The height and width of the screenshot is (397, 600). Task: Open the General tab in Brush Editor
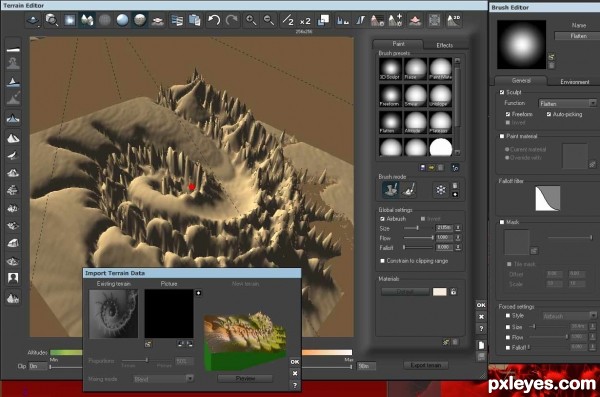click(x=521, y=80)
